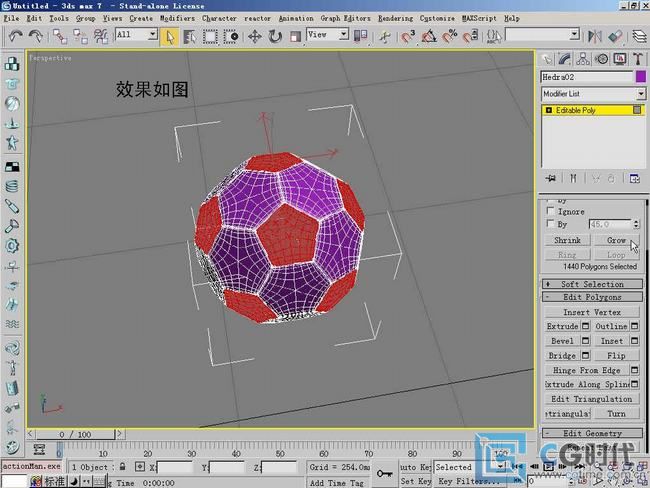Image resolution: width=650 pixels, height=488 pixels.
Task: Click the Insert Vertex button
Action: 592,312
